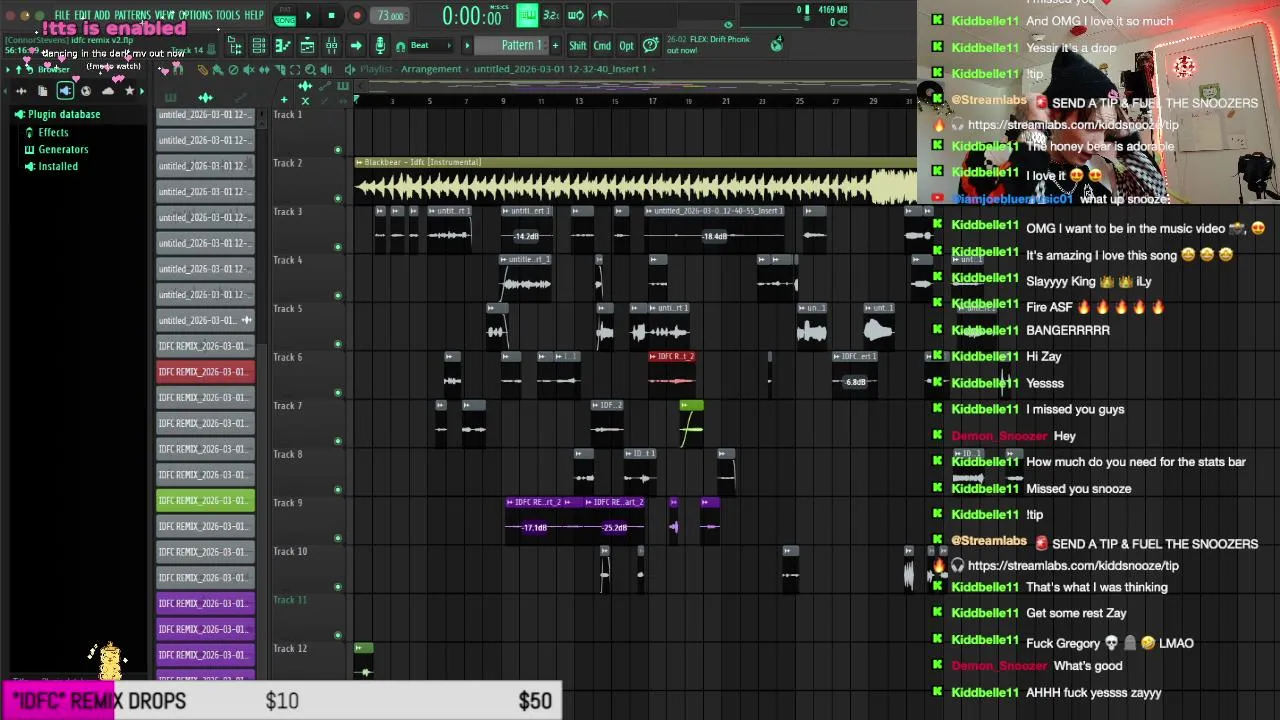Click the microphone recording icon
1280x720 pixels.
[x=380, y=46]
